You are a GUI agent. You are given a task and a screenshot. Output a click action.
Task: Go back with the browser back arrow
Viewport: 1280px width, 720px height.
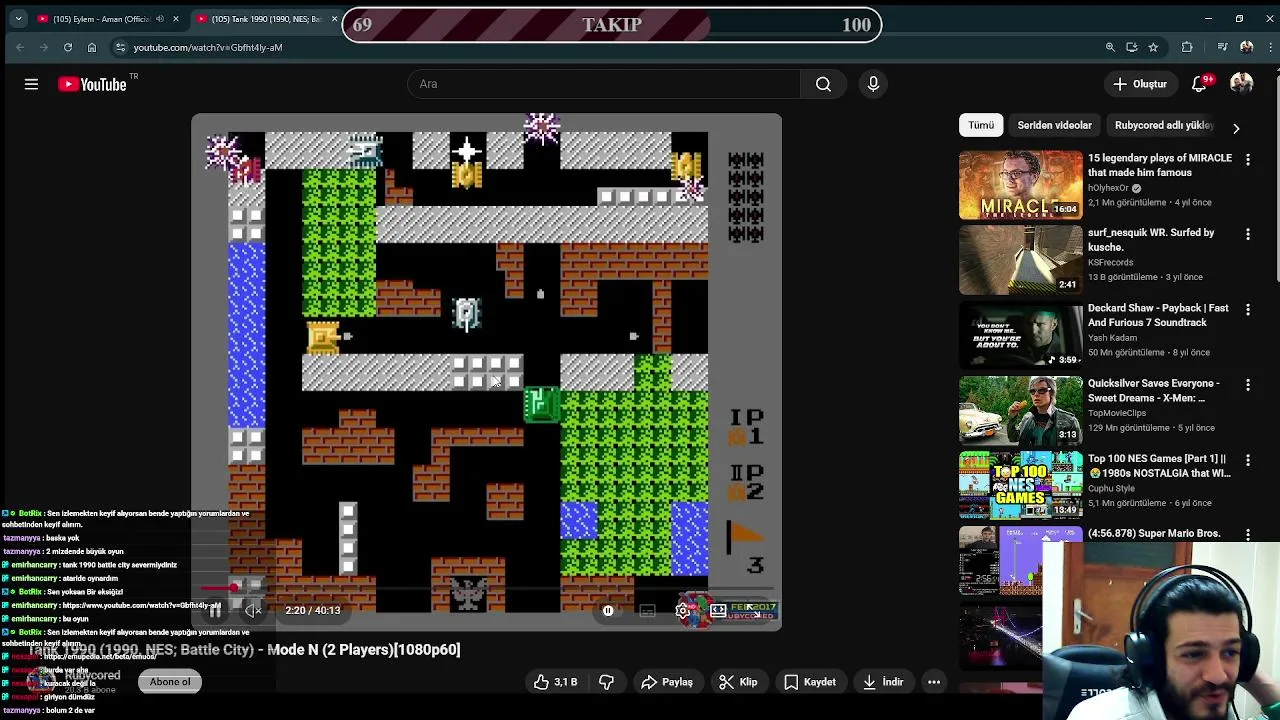coord(20,47)
